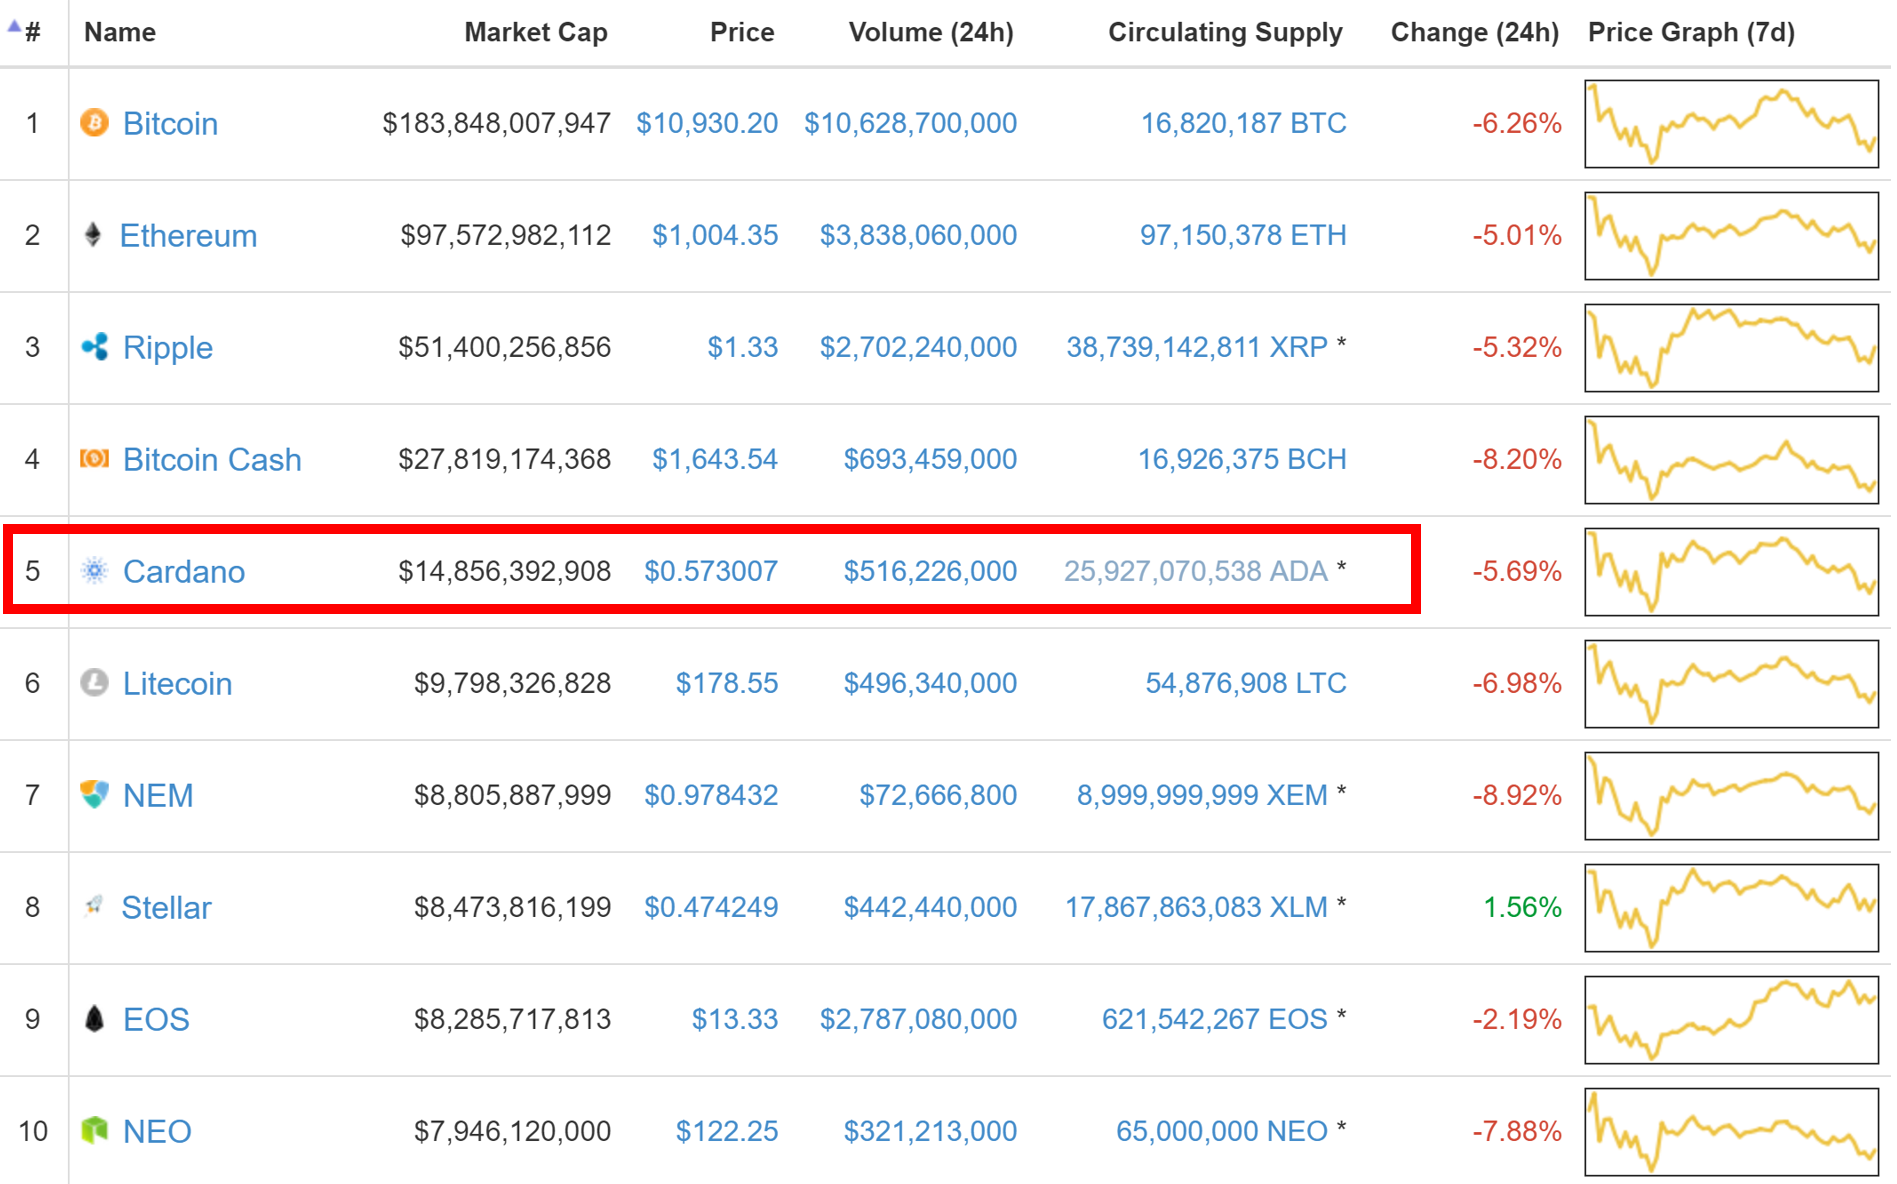
Task: Open Ethereum 7-day price graph
Action: (x=1732, y=236)
